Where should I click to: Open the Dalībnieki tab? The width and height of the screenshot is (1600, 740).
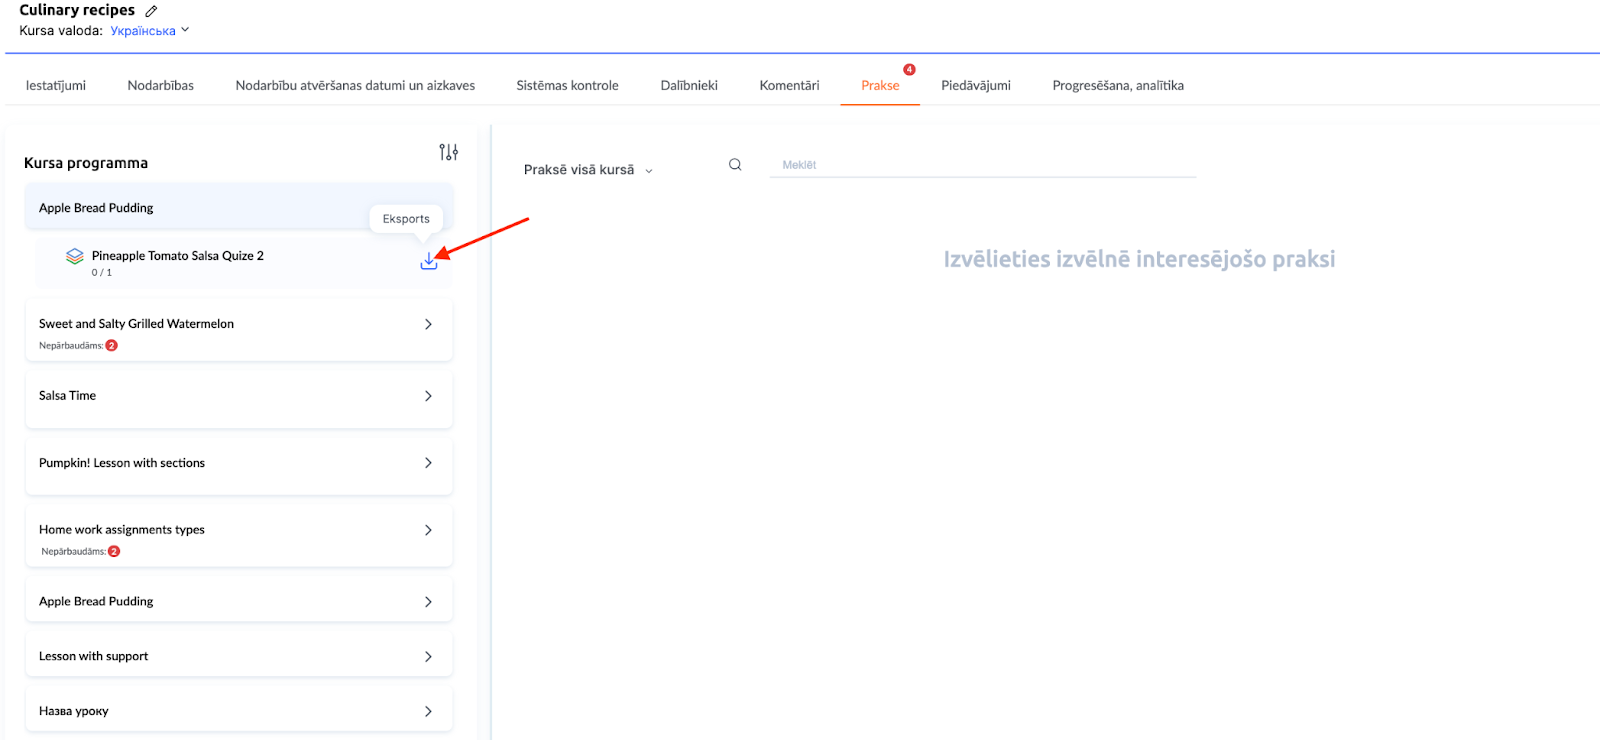coord(689,86)
